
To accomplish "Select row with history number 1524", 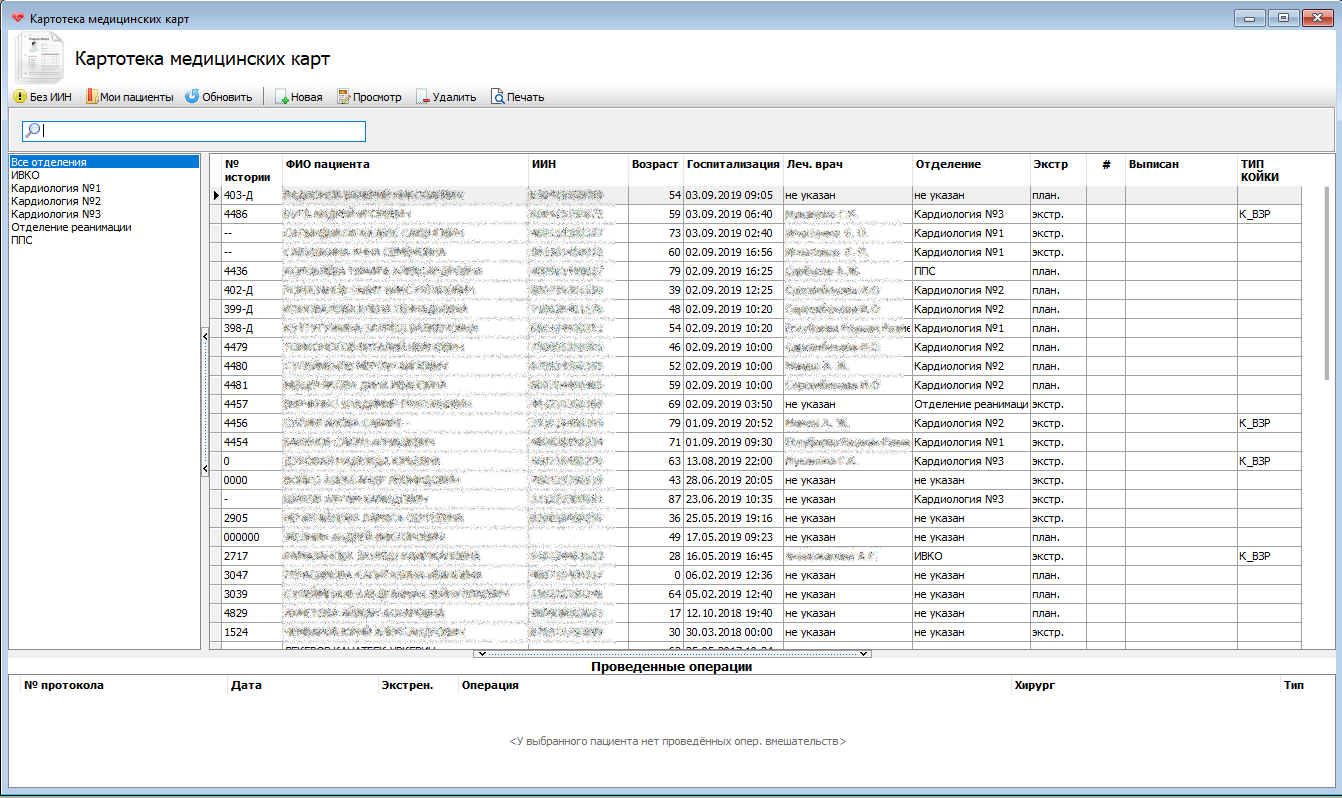I will click(755, 632).
